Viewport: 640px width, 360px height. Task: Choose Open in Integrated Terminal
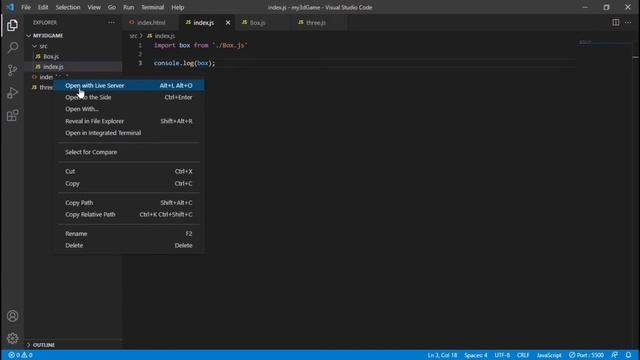[x=129, y=133]
